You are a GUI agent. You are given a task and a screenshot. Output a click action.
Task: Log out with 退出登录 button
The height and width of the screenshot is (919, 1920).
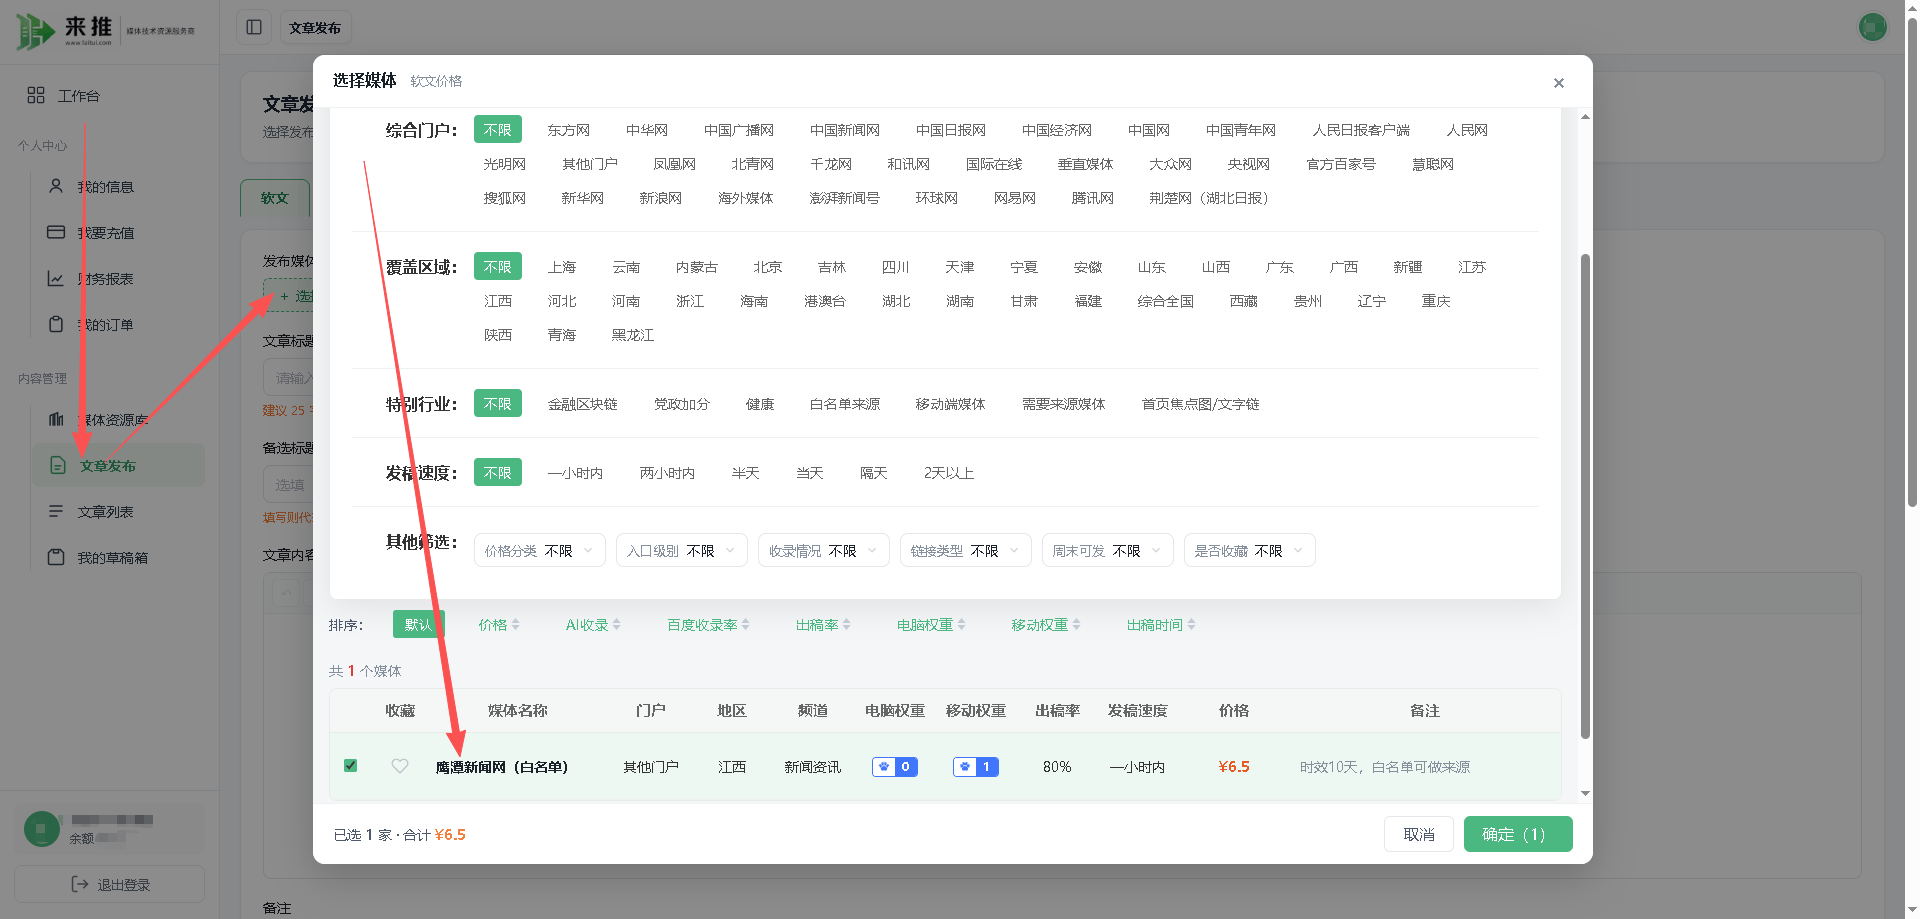pos(110,885)
